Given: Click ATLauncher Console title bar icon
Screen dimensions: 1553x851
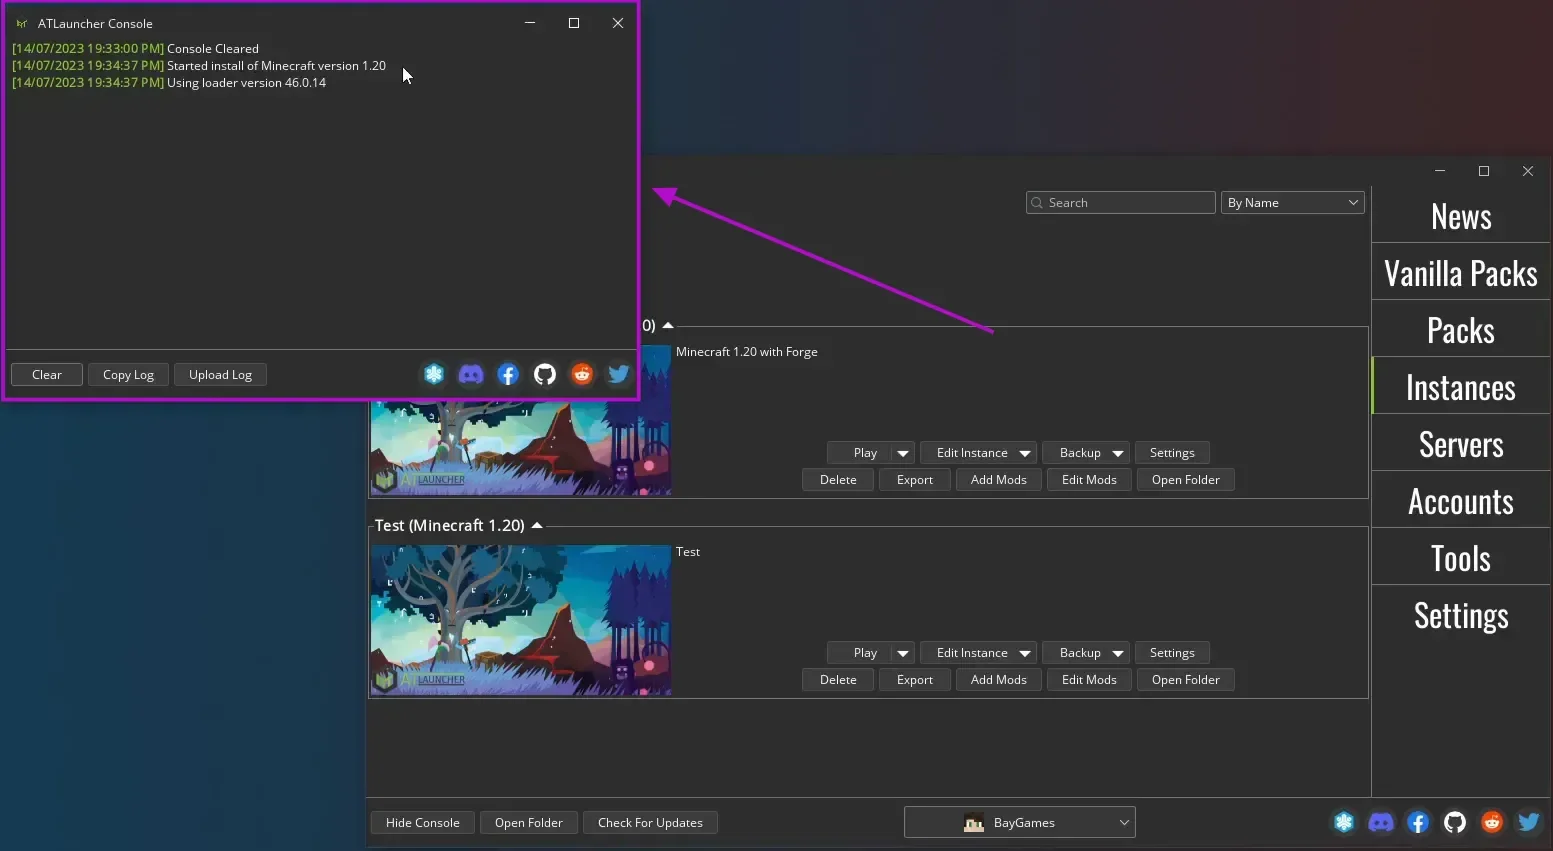Looking at the screenshot, I should pos(22,23).
